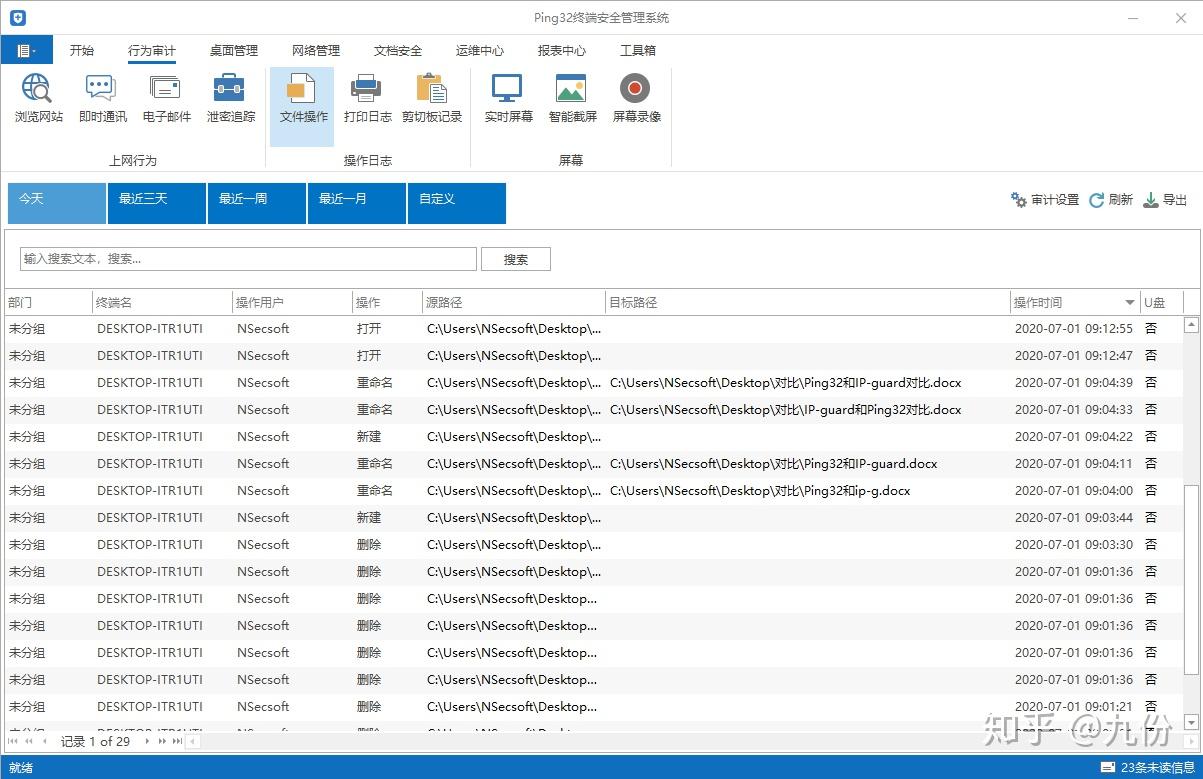Start 屏幕录像 screen recording
This screenshot has height=779, width=1203.
click(x=636, y=100)
